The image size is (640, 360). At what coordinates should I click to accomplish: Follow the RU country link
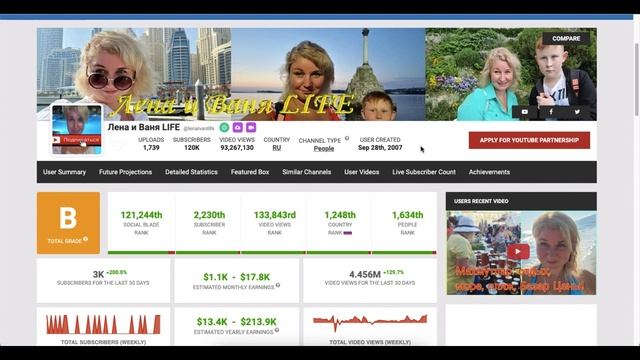[x=277, y=148]
